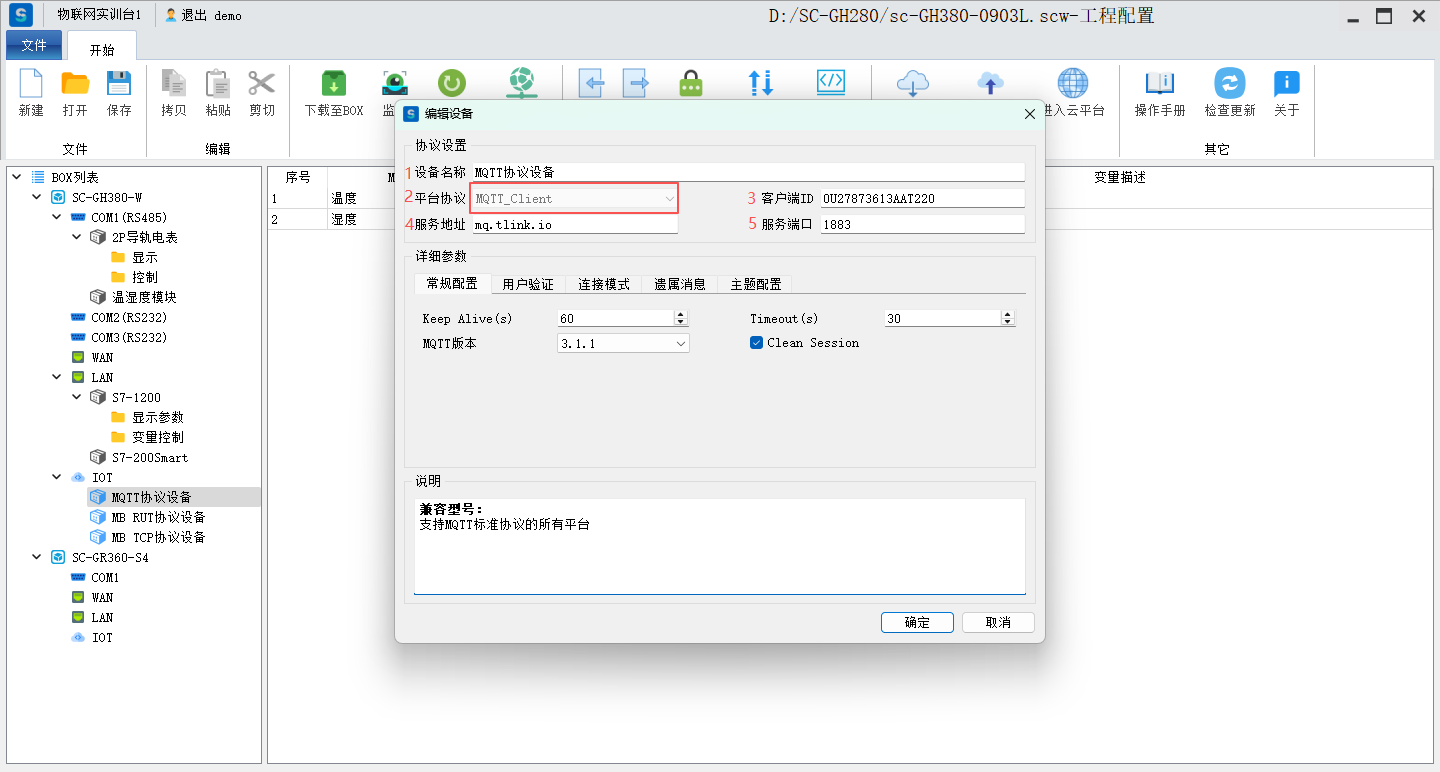Click the 剪切 (Cut) scissors icon
The height and width of the screenshot is (772, 1440).
coord(262,84)
